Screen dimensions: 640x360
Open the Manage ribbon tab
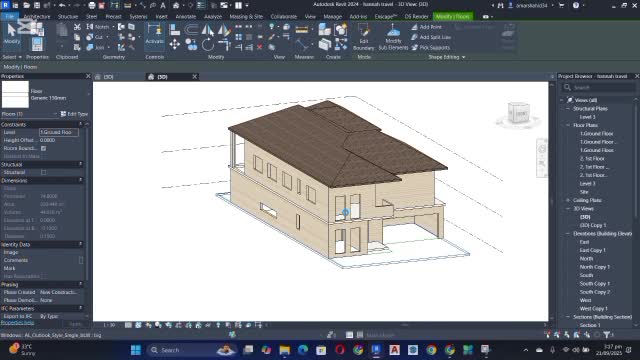[x=332, y=17]
